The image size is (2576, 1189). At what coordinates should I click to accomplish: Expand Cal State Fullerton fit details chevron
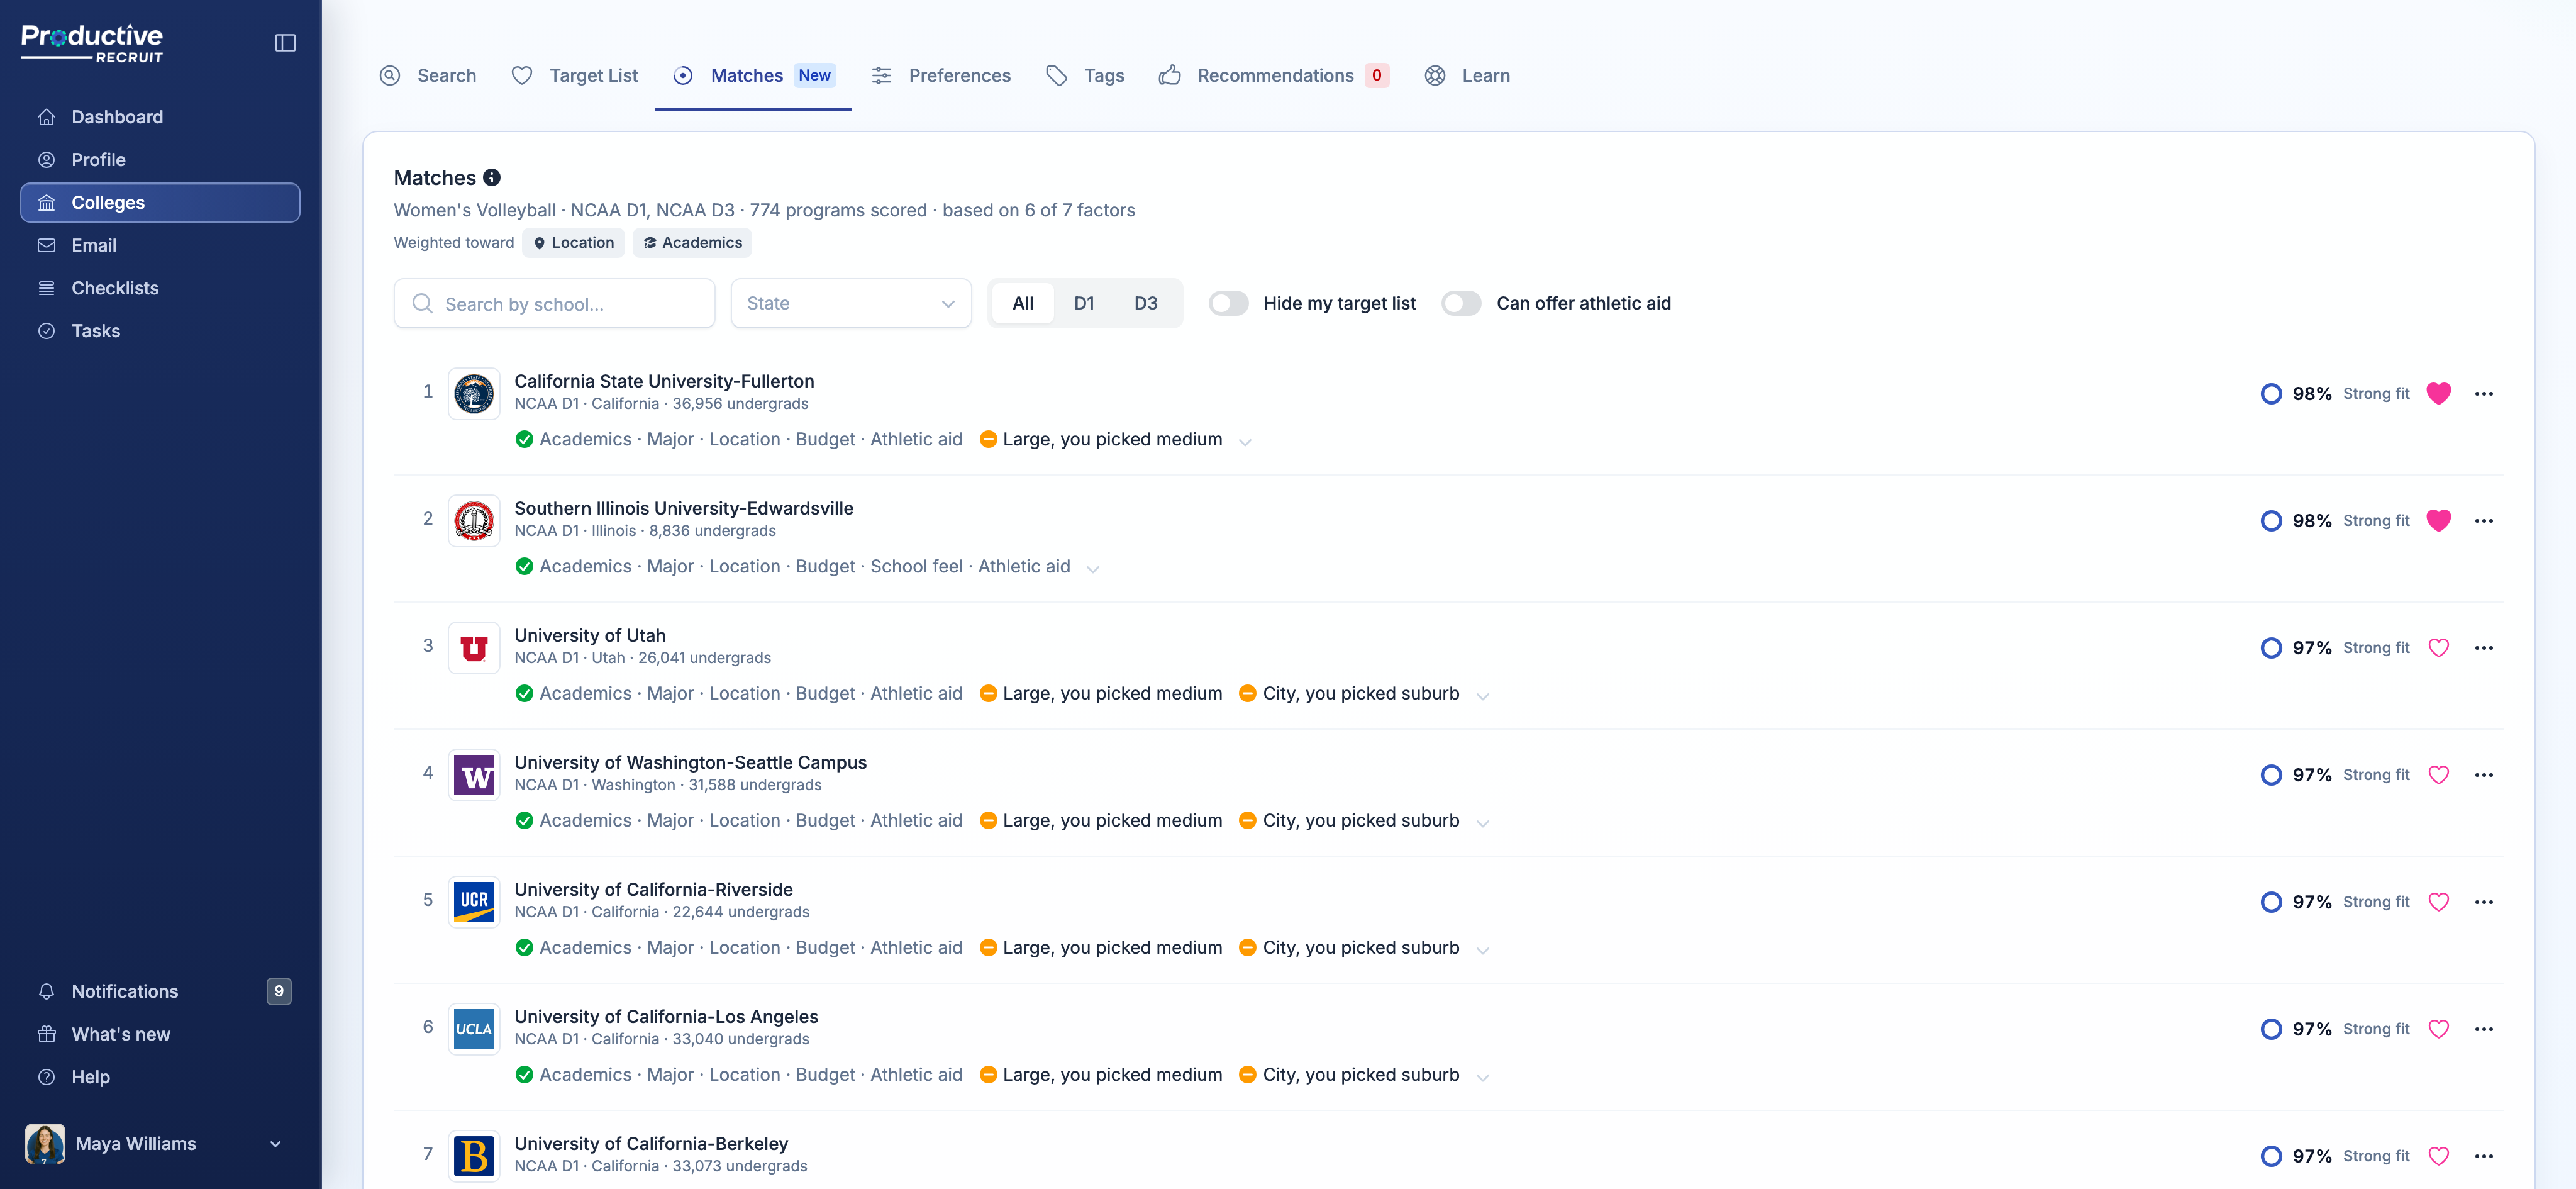pos(1245,441)
